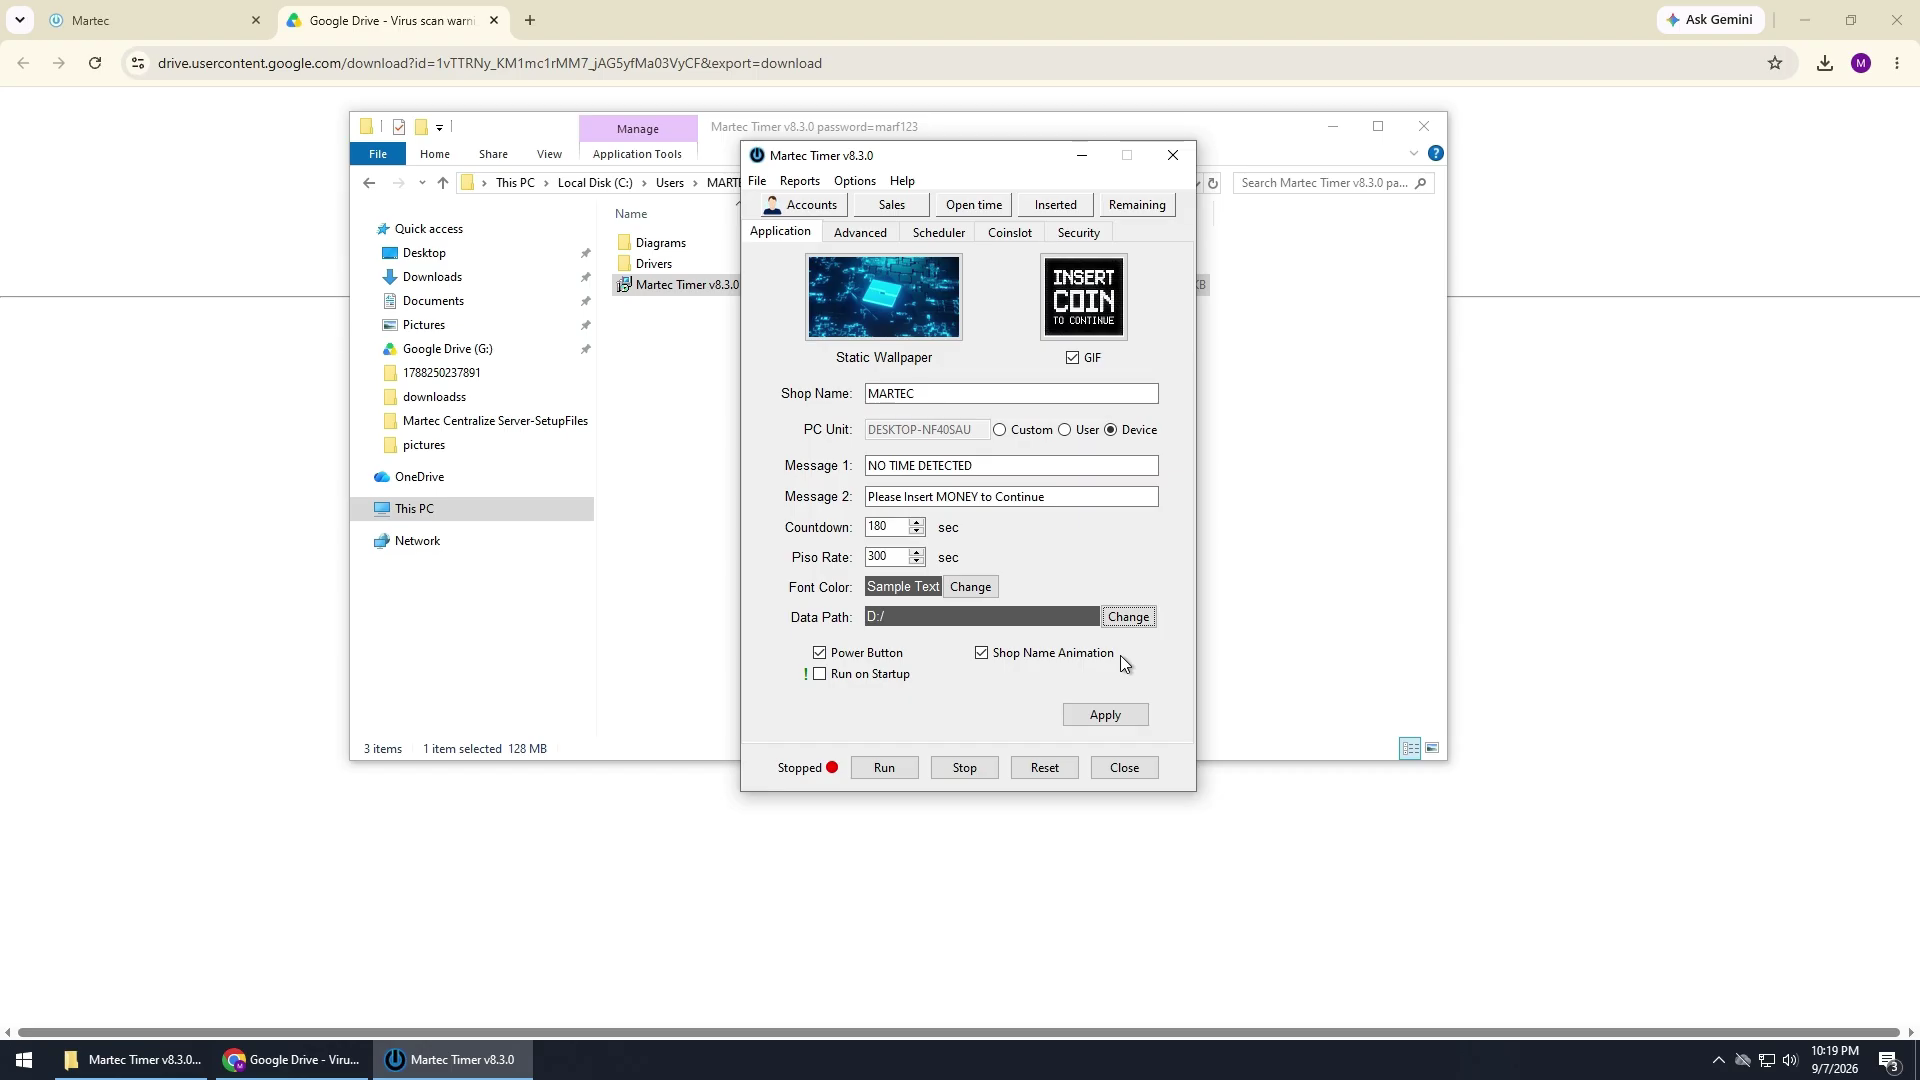Switch to the Advanced tab

click(860, 233)
